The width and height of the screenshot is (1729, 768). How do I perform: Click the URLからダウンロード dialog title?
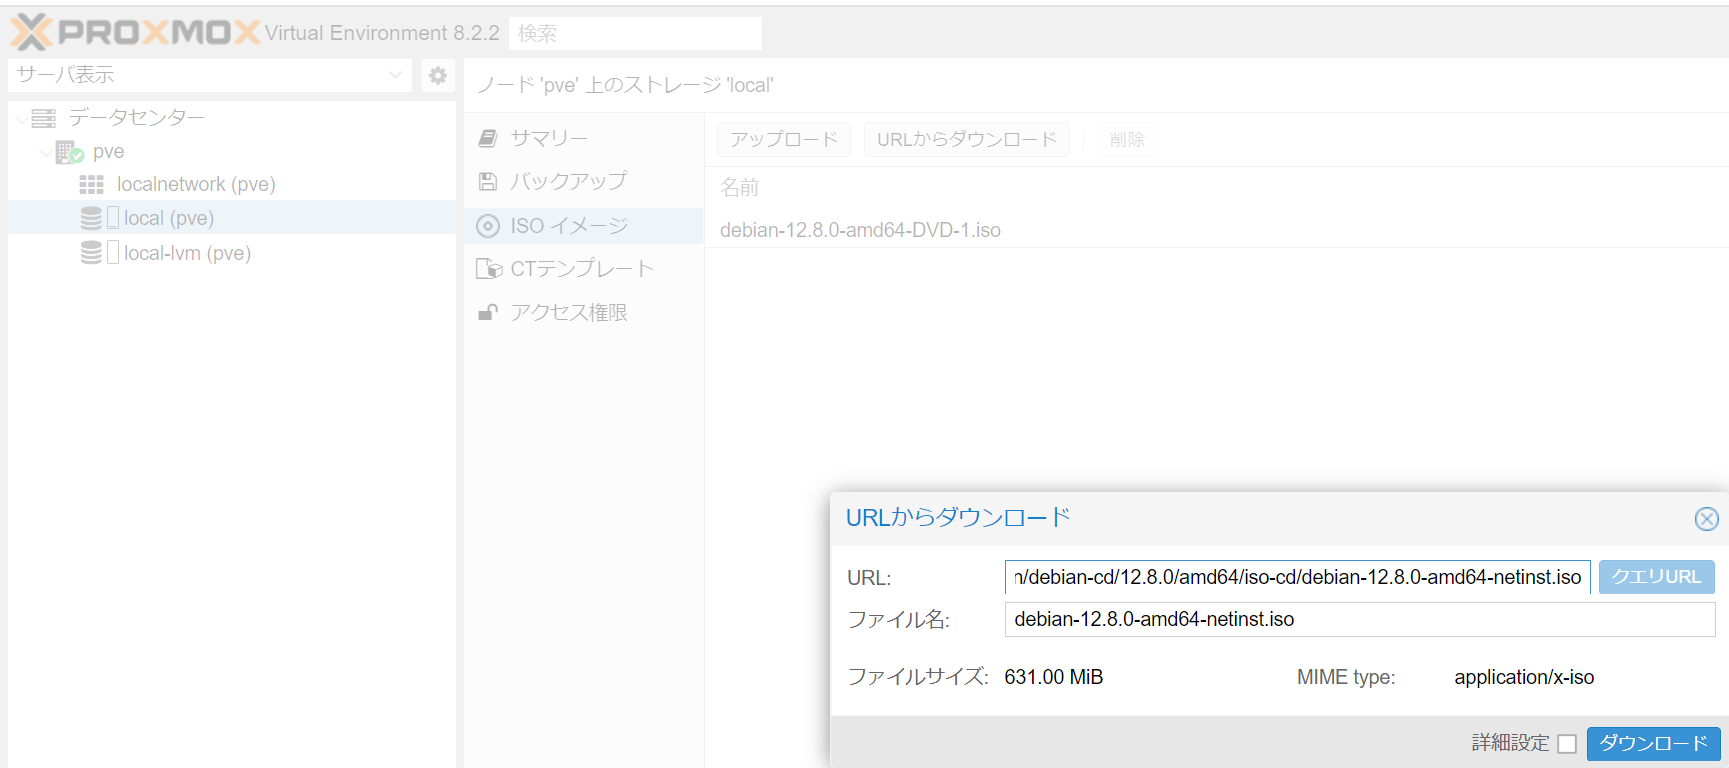(x=958, y=518)
